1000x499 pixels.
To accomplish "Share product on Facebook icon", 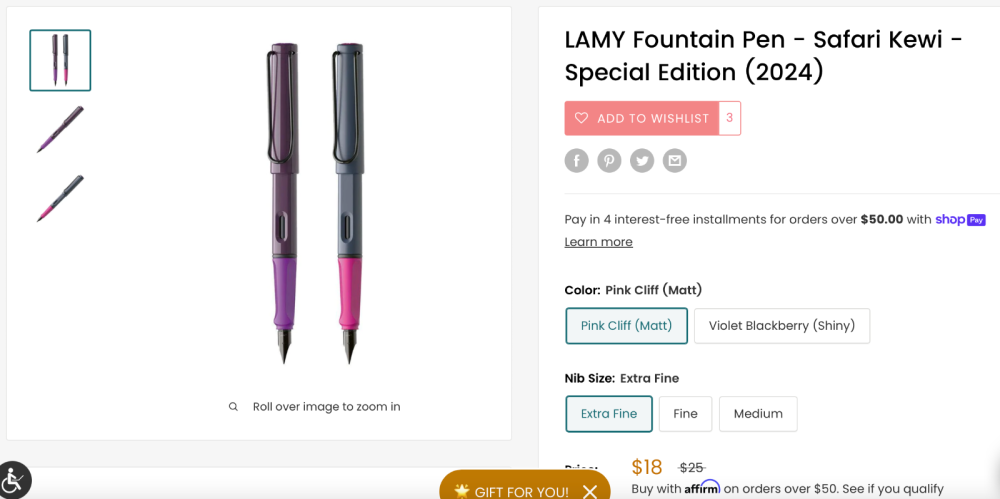I will [576, 160].
